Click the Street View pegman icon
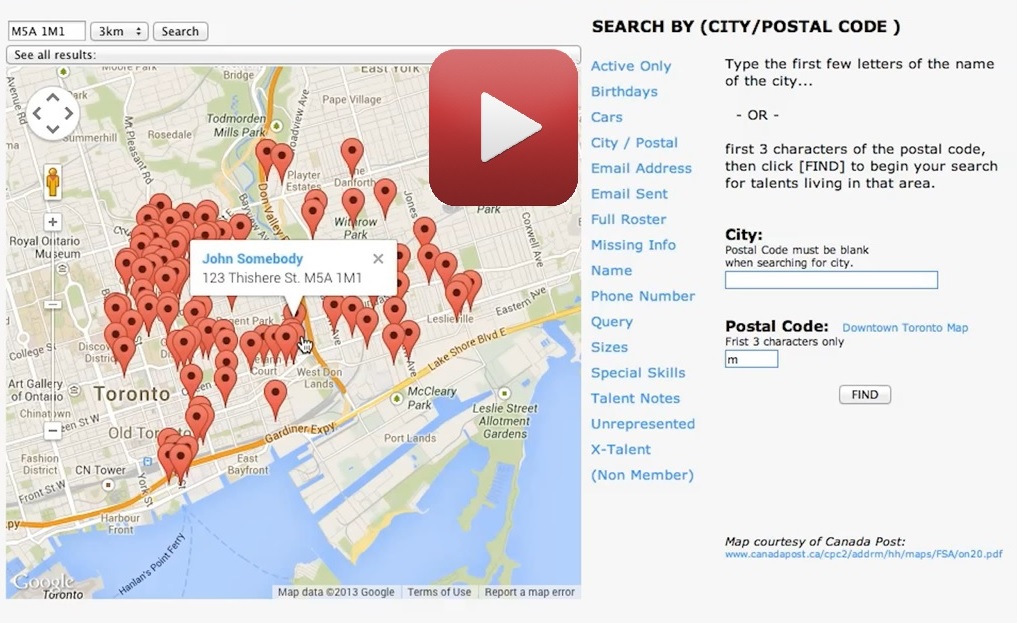The width and height of the screenshot is (1017, 623). click(52, 182)
